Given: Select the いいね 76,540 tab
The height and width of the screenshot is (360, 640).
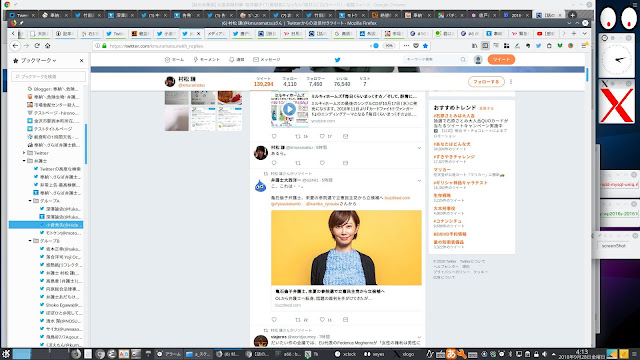Looking at the screenshot, I should 342,82.
